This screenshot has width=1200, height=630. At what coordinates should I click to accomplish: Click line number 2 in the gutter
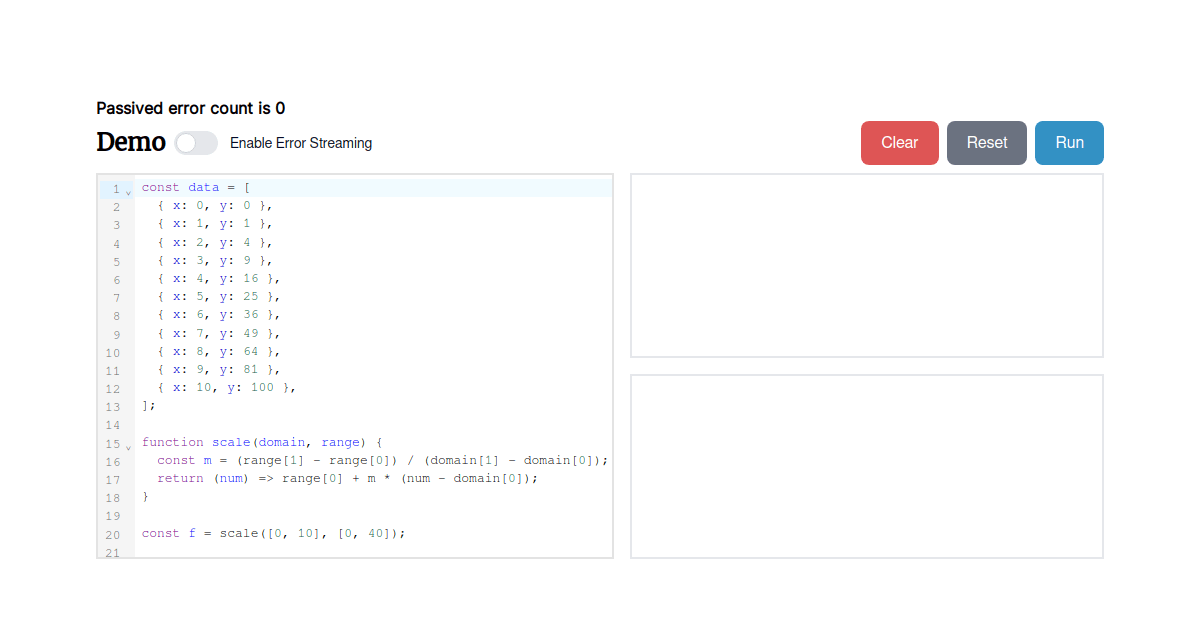coord(116,205)
